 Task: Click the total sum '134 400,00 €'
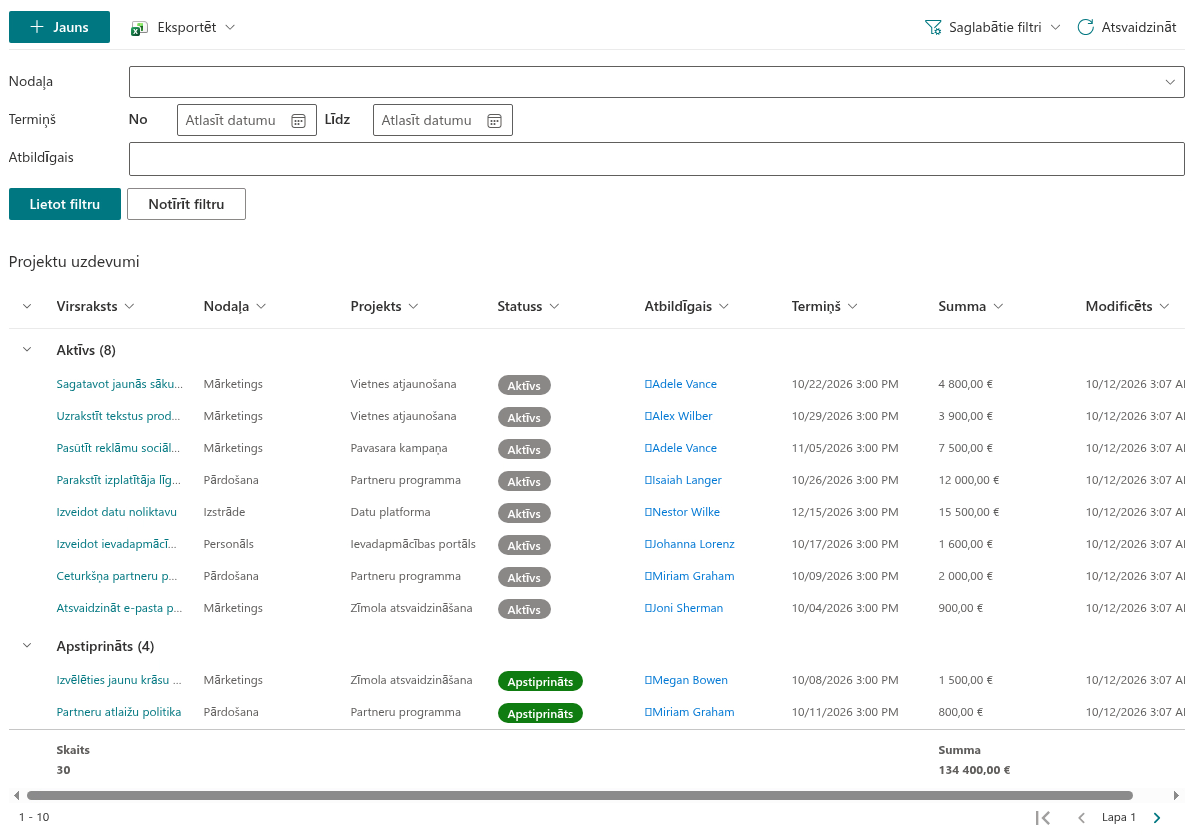tap(974, 770)
